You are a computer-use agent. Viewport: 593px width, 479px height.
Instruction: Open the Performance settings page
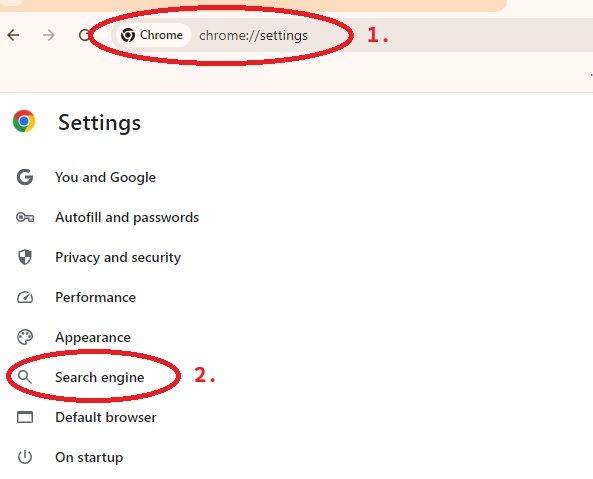[x=95, y=297]
